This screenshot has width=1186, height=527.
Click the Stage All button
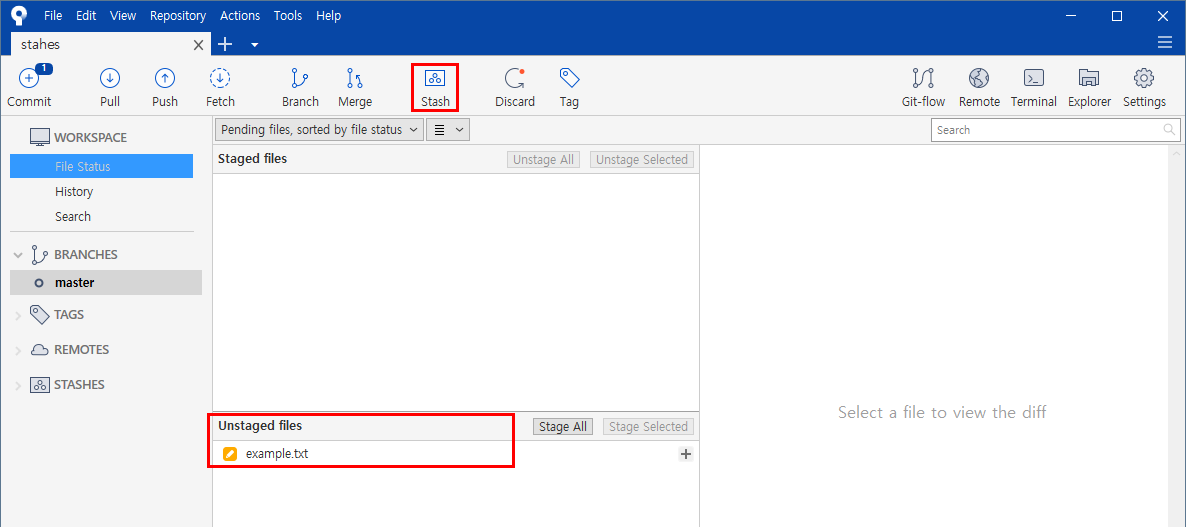pyautogui.click(x=563, y=426)
